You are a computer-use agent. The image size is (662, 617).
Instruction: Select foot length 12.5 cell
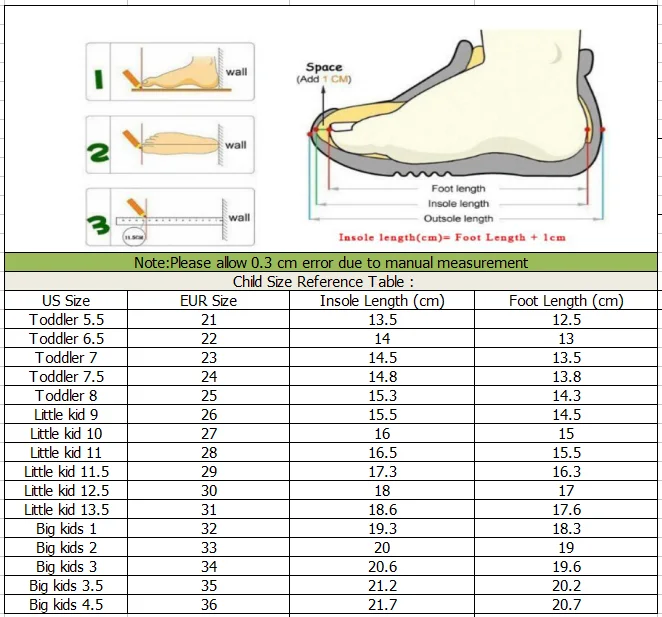(x=566, y=320)
